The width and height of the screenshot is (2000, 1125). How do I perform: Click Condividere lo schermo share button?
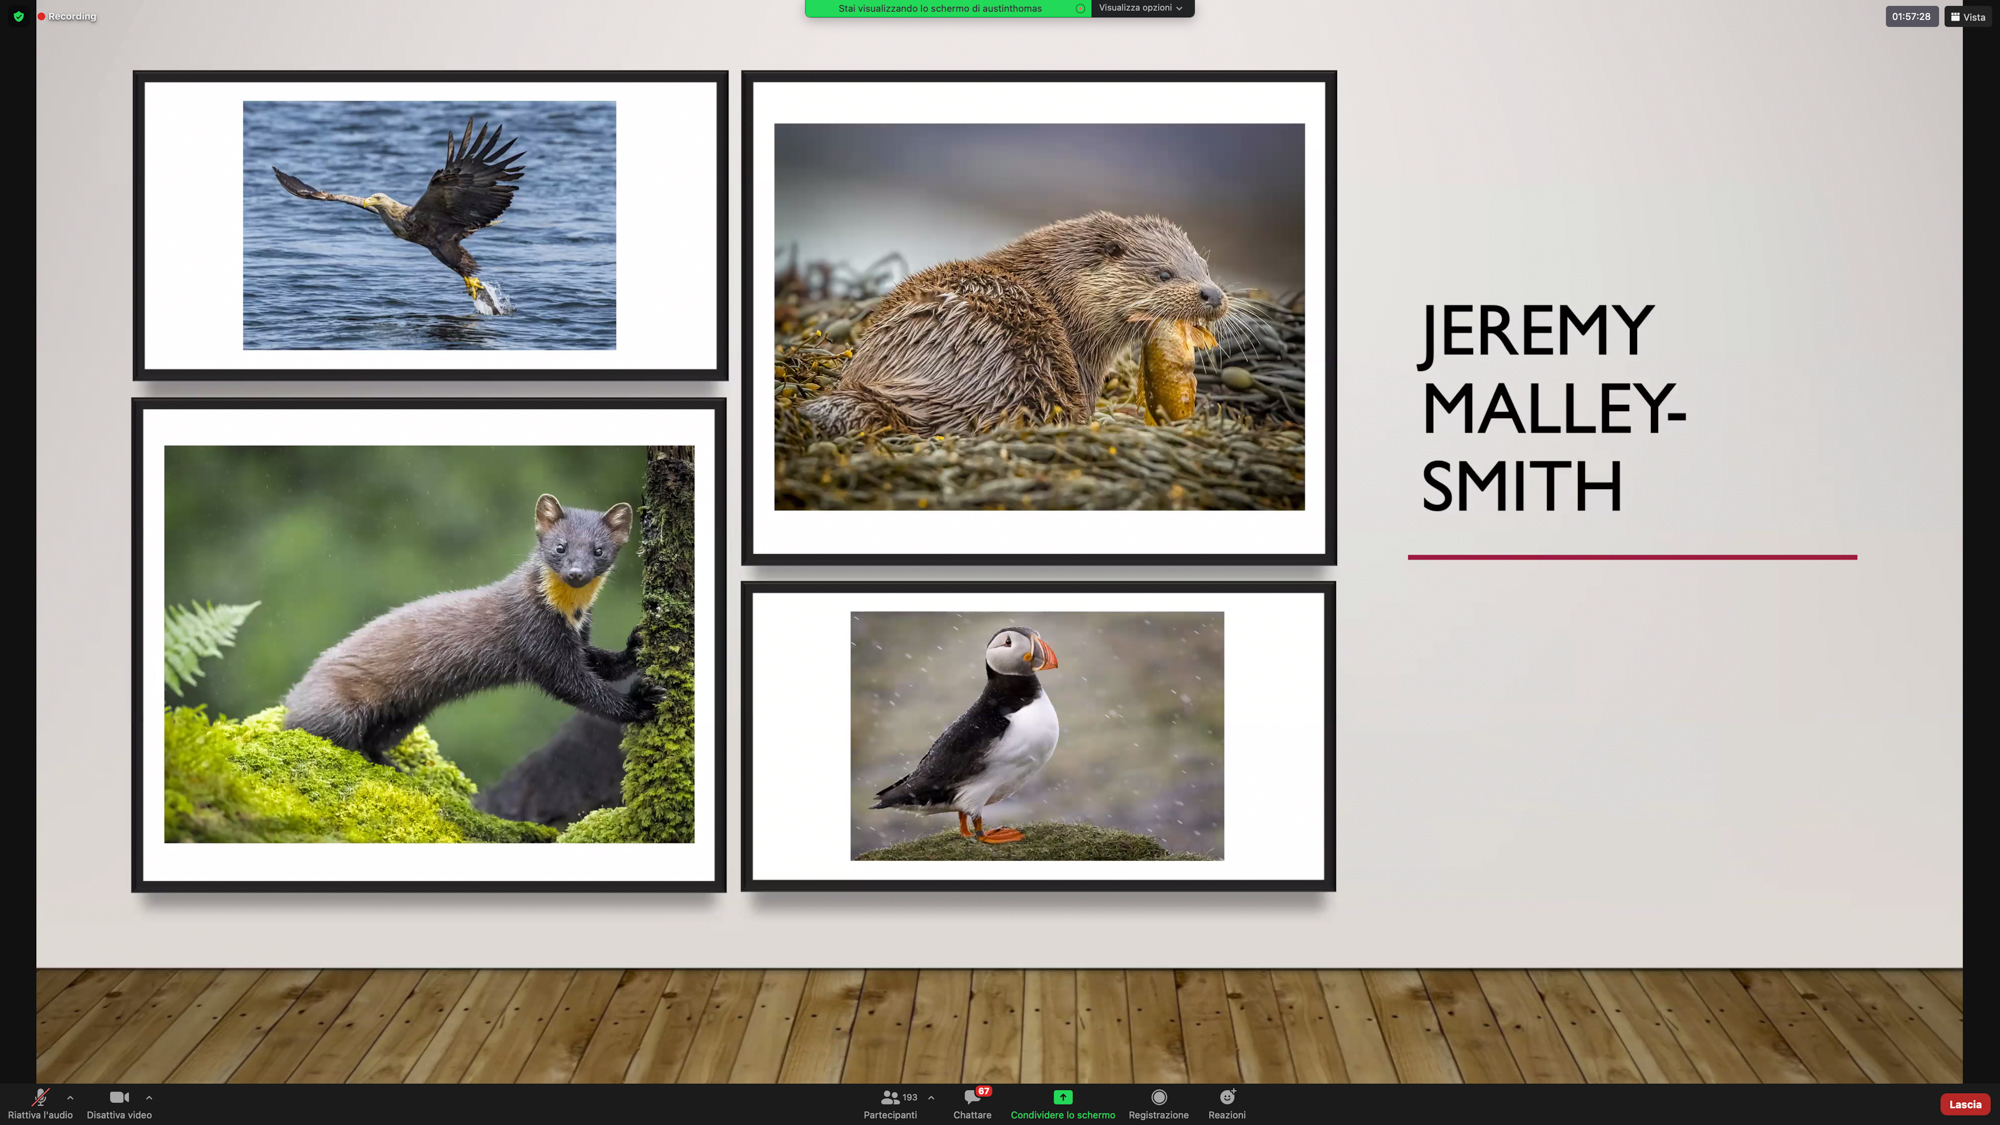pyautogui.click(x=1062, y=1104)
